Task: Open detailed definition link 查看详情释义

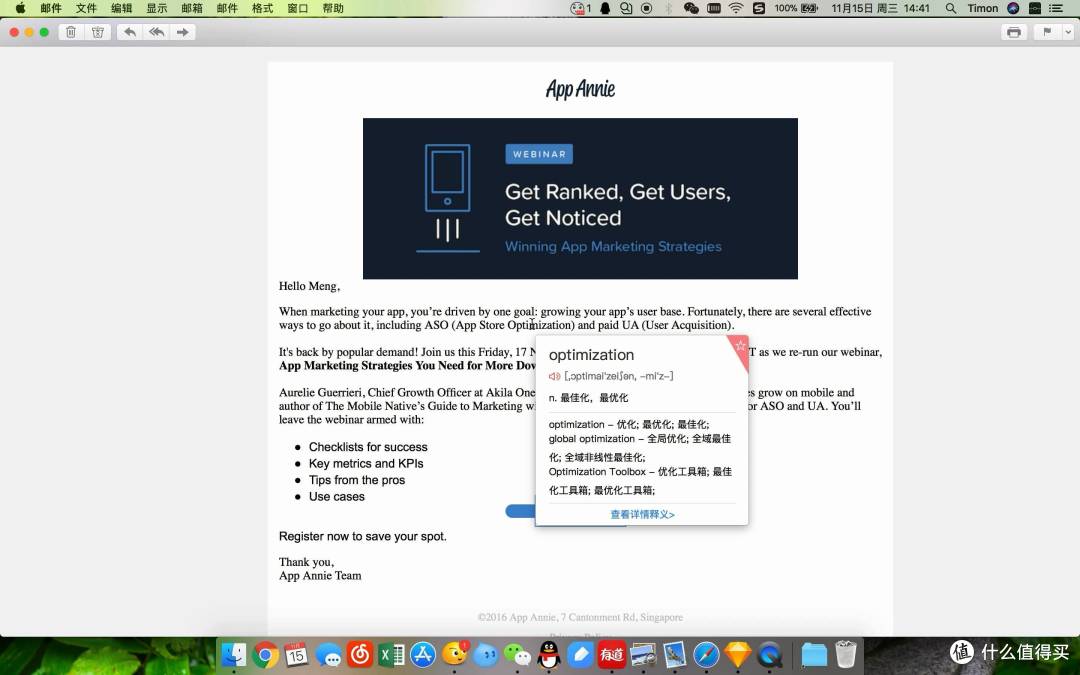Action: [642, 515]
